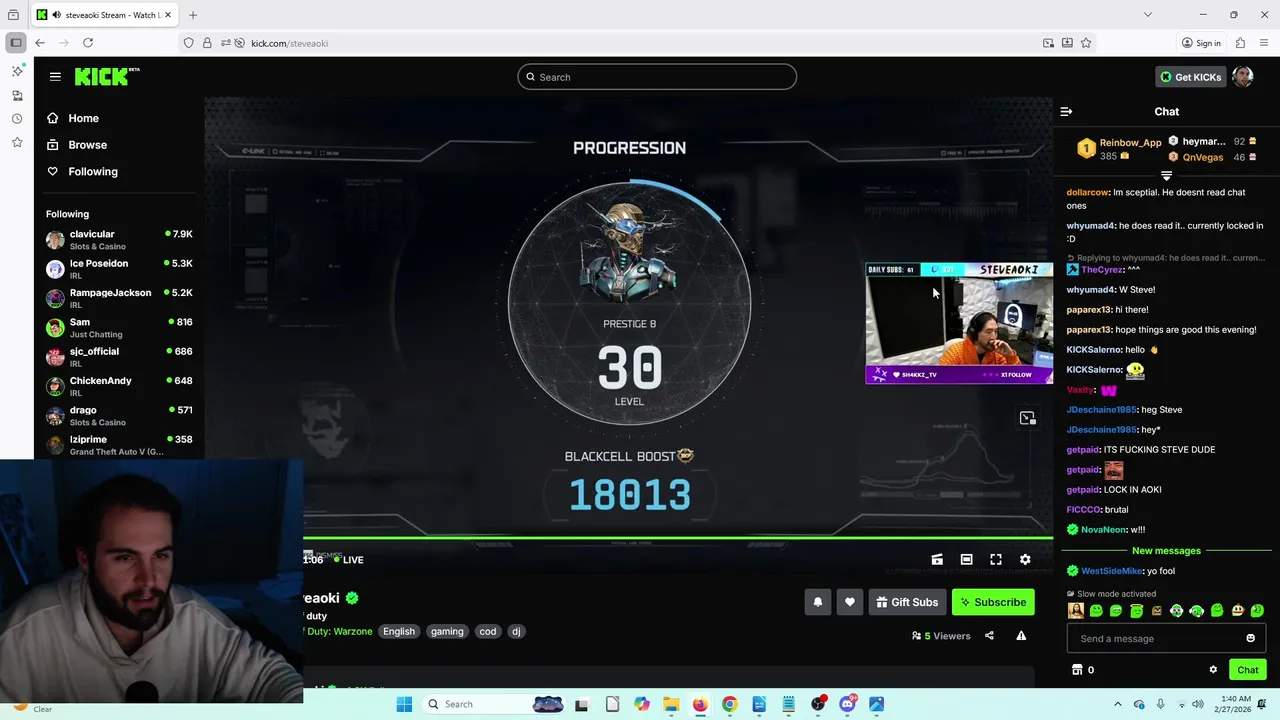Click Sign in in Firefox toolbar
Screen dimensions: 1280x720
1201,43
